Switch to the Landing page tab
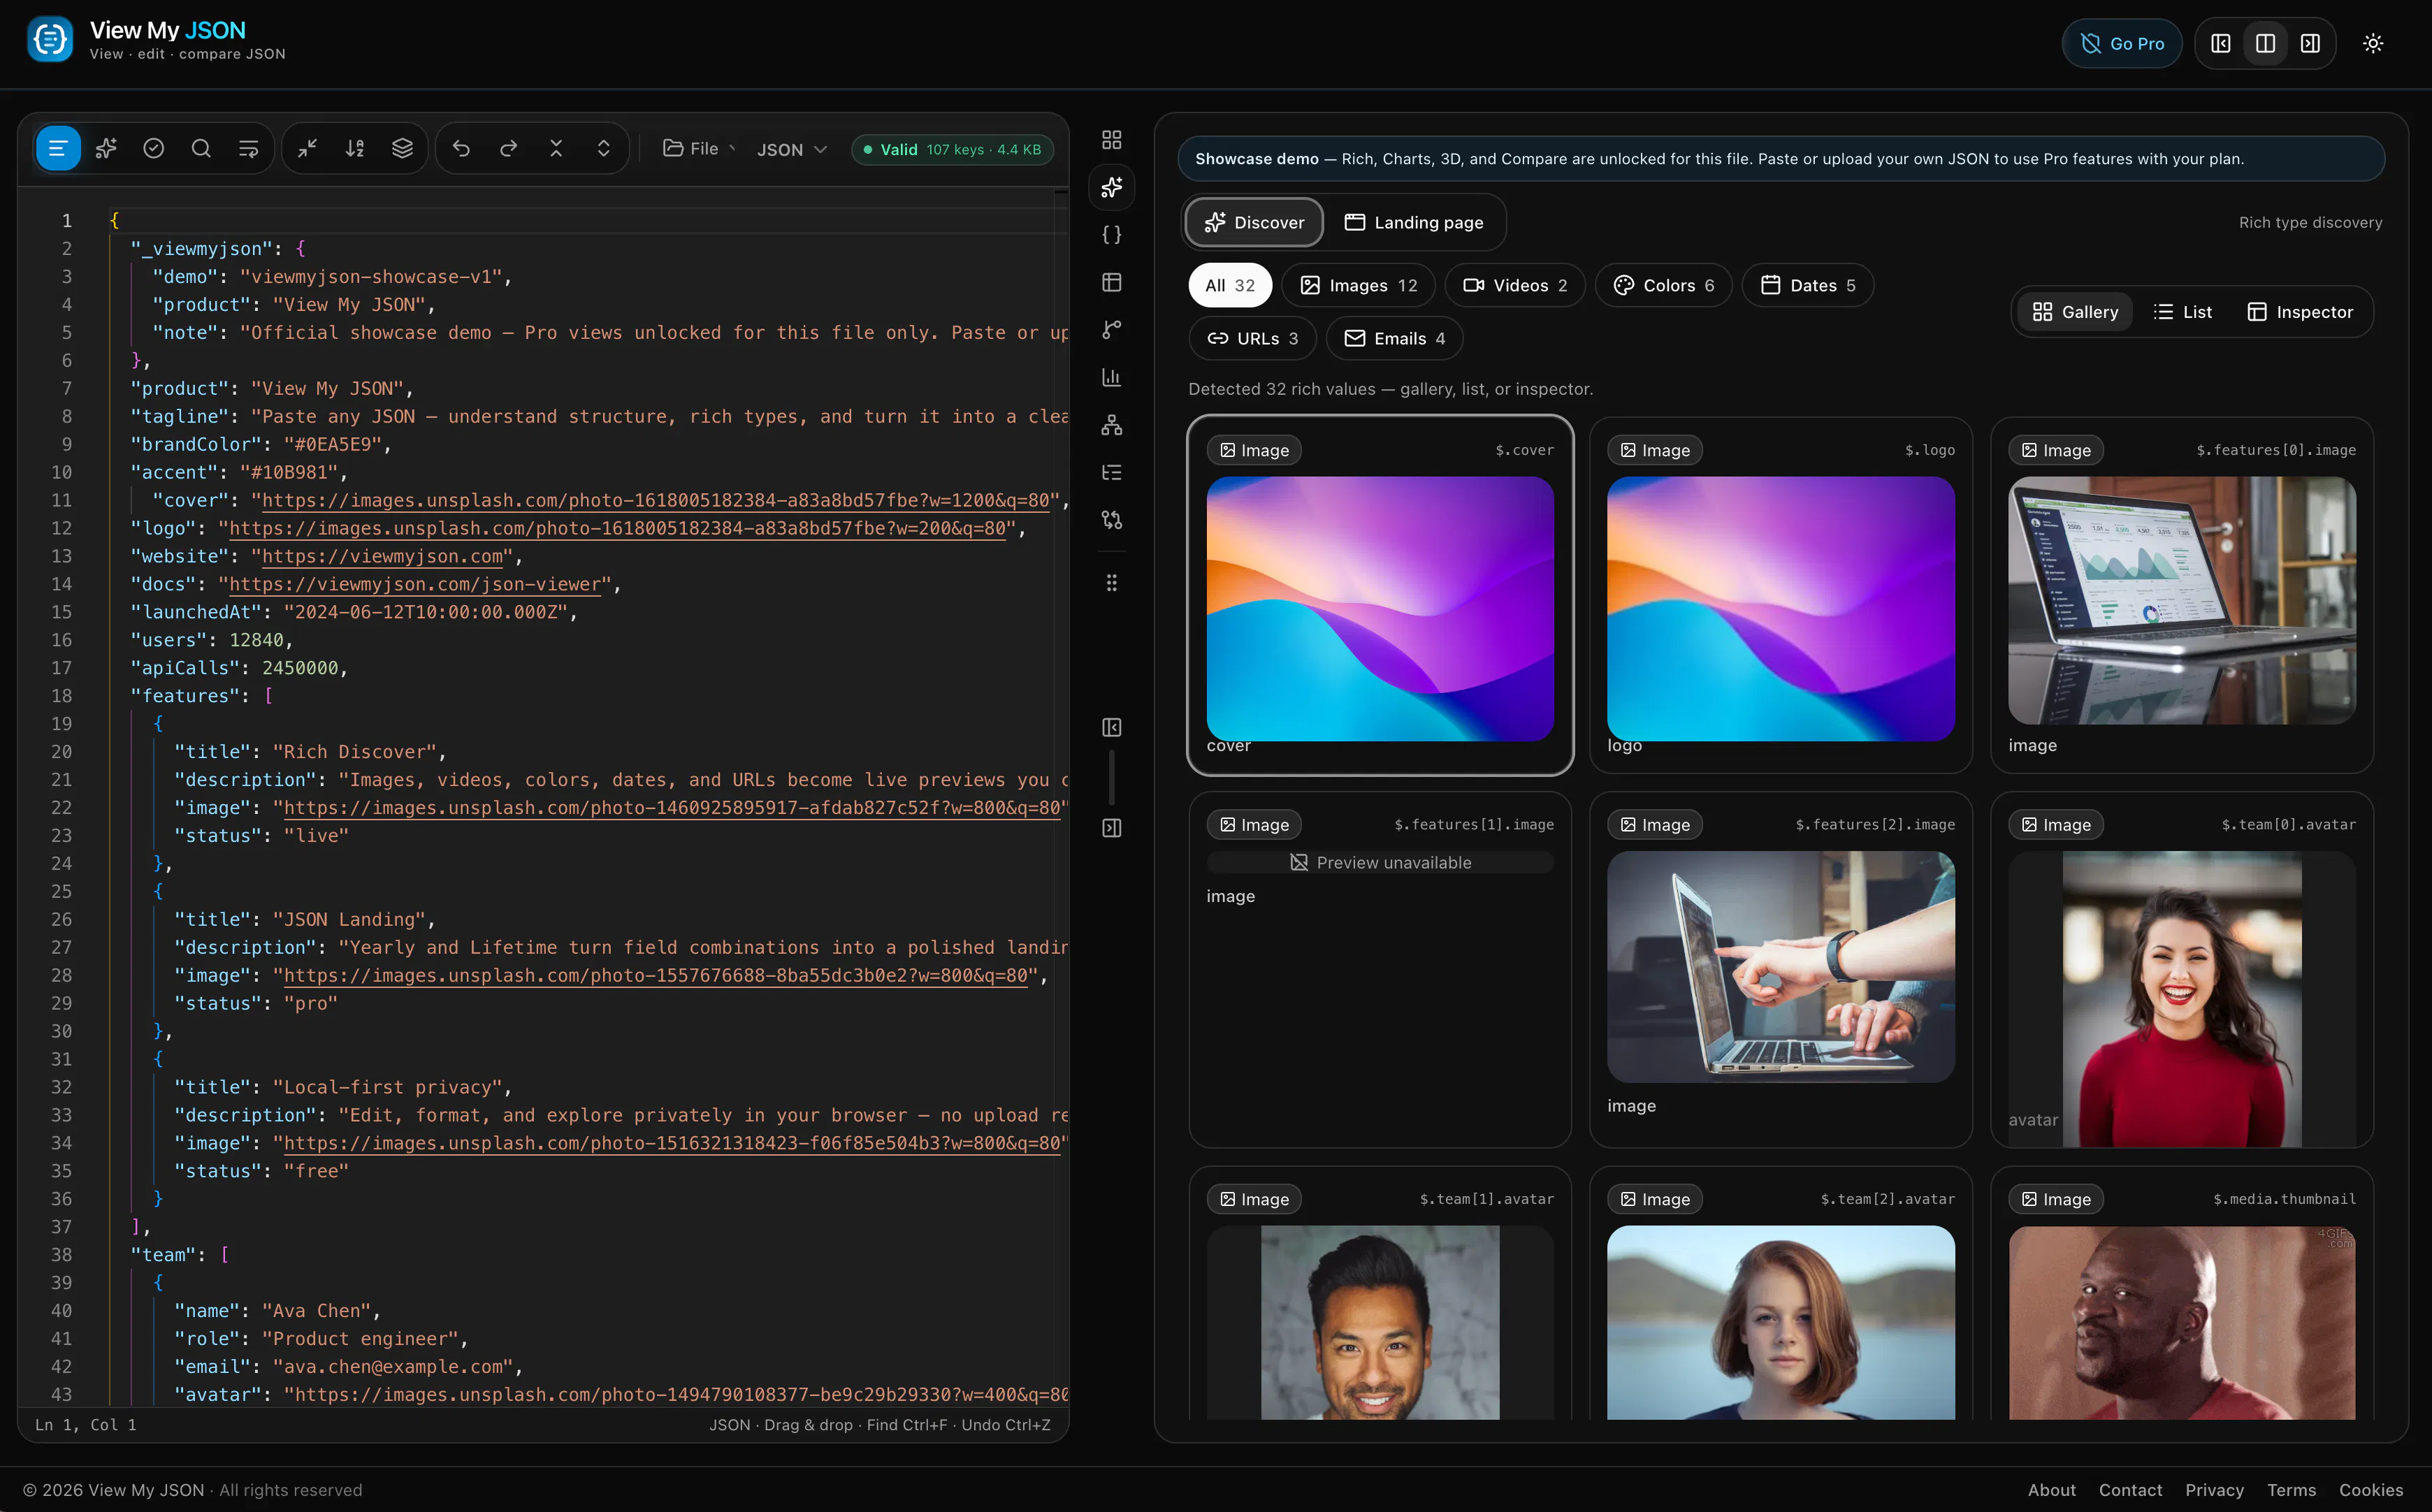This screenshot has height=1512, width=2432. coord(1413,222)
